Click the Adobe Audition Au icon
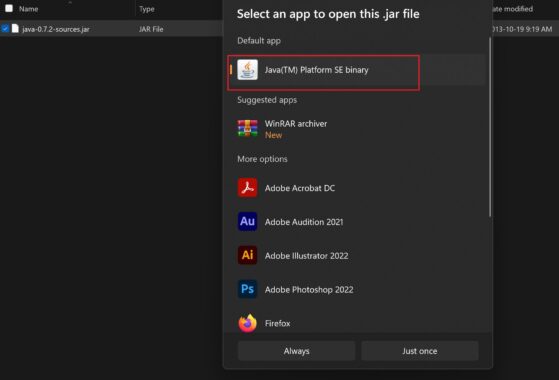The width and height of the screenshot is (559, 380). coord(247,221)
